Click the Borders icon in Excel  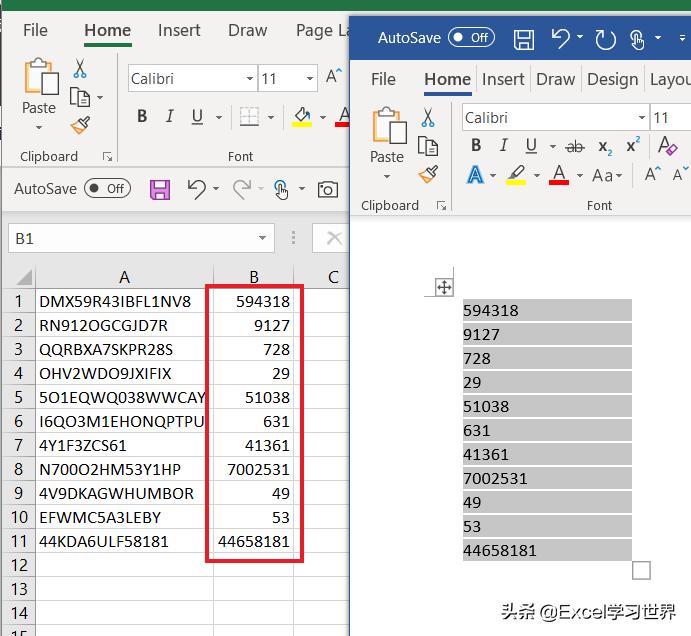[249, 117]
